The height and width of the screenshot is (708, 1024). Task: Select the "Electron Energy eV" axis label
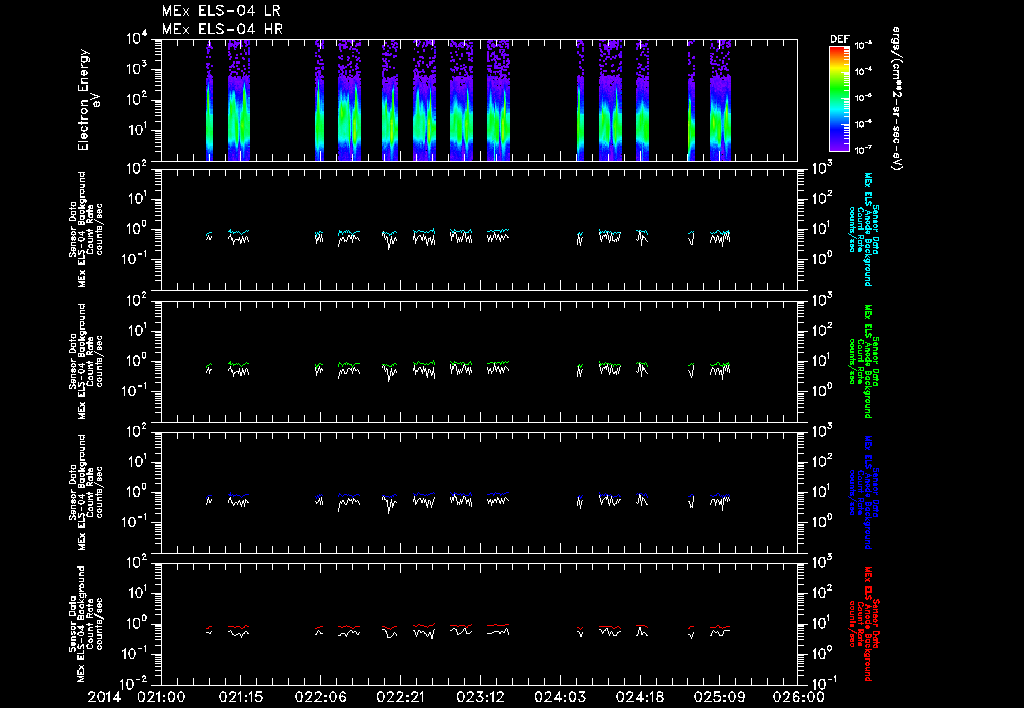[88, 100]
